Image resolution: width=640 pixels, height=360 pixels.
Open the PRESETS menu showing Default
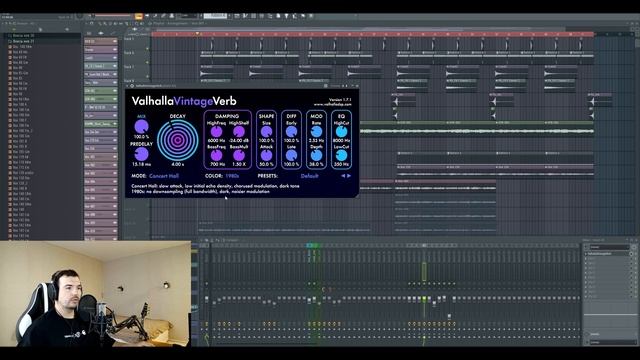click(309, 176)
